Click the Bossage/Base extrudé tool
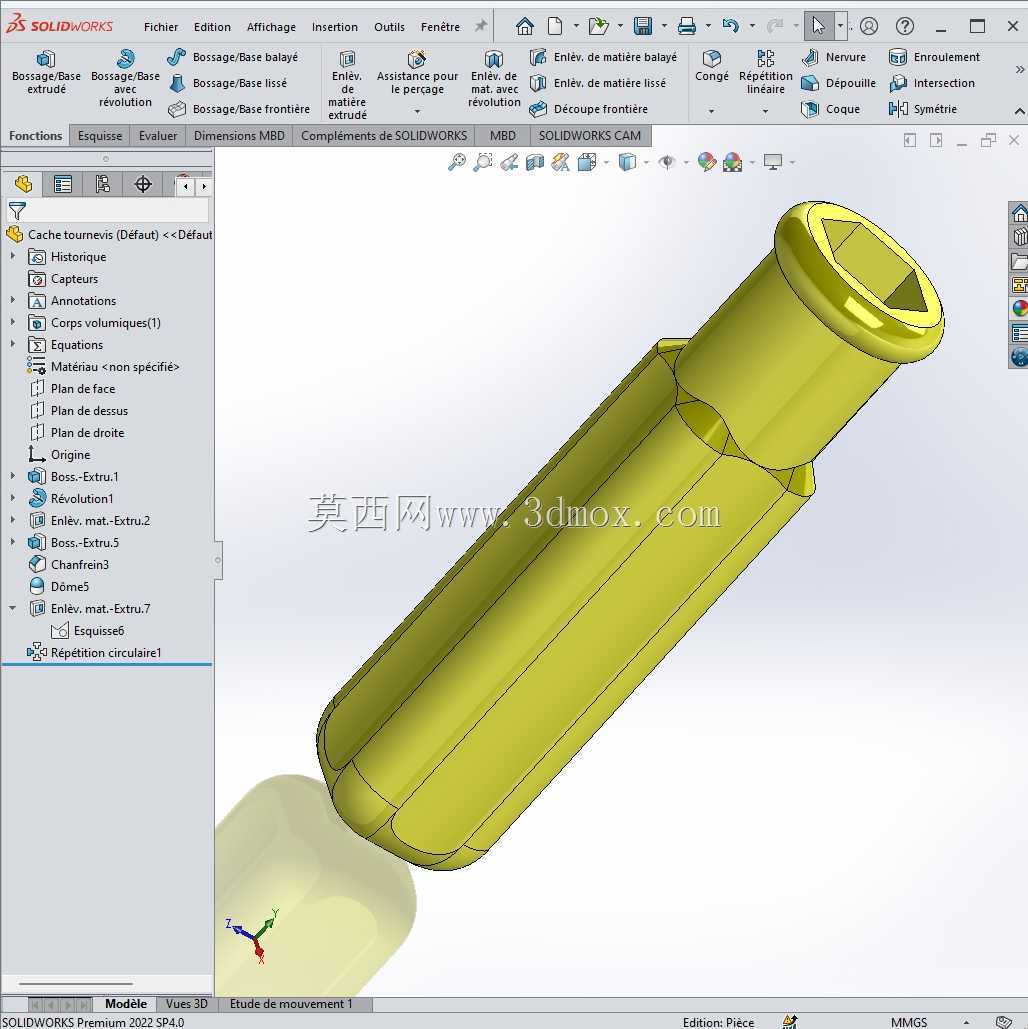Viewport: 1028px width, 1029px height. point(46,73)
